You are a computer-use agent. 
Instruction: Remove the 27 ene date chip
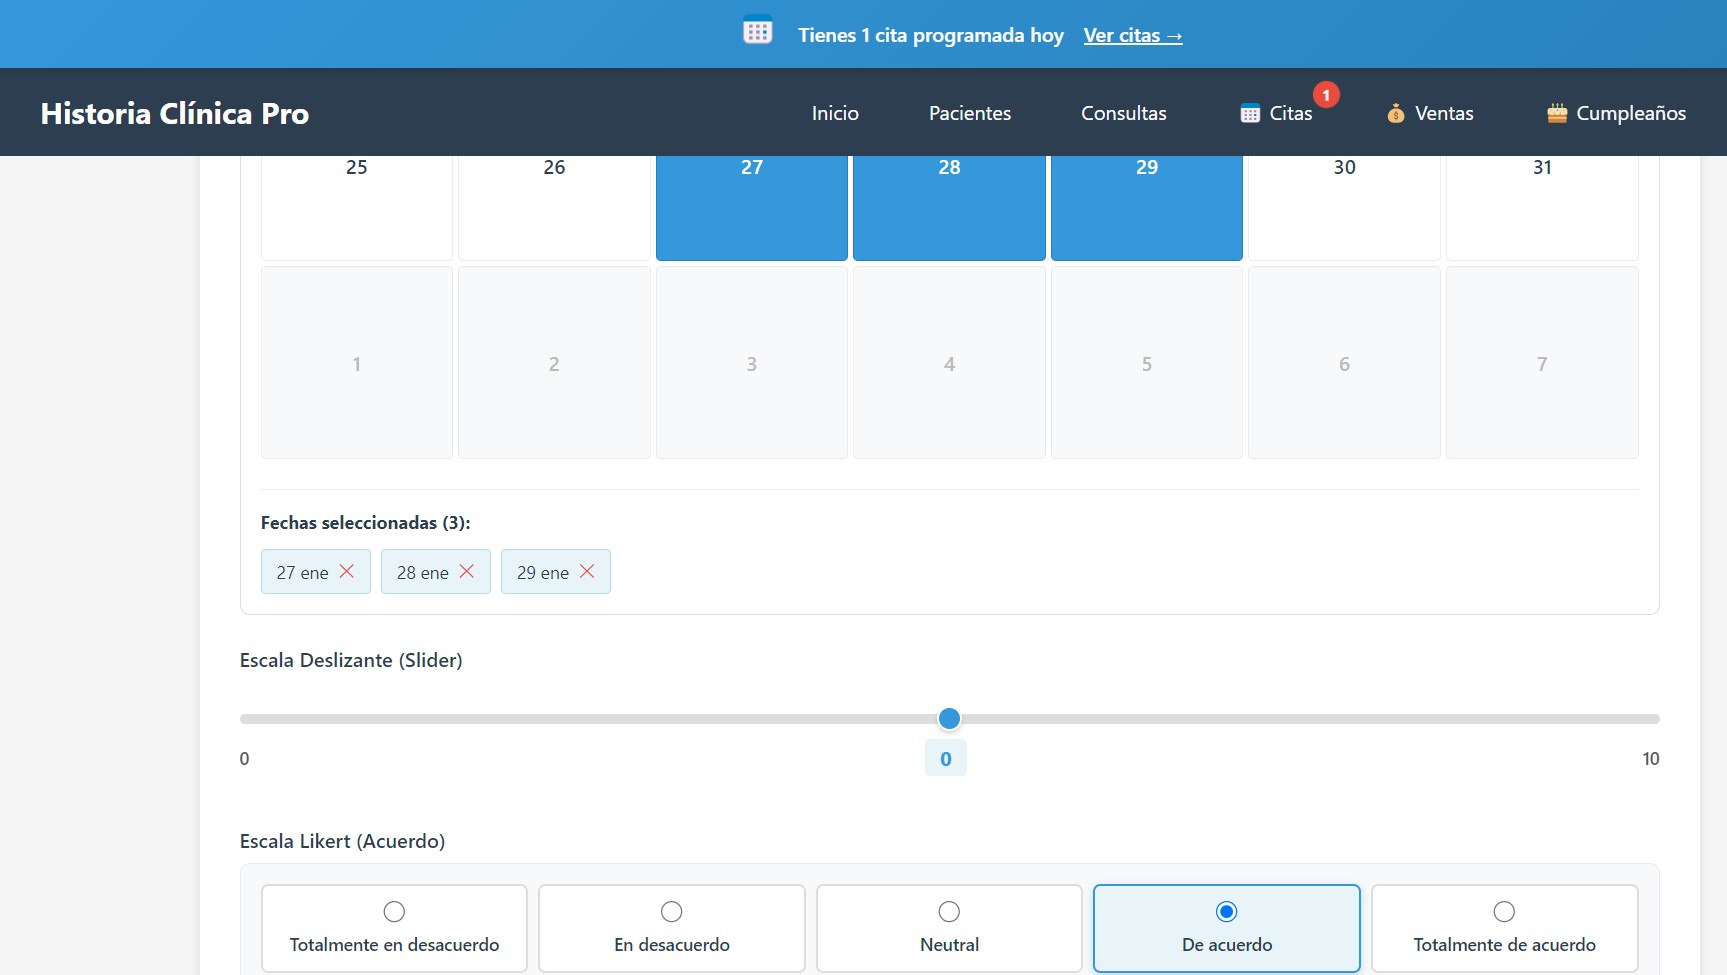pos(347,571)
